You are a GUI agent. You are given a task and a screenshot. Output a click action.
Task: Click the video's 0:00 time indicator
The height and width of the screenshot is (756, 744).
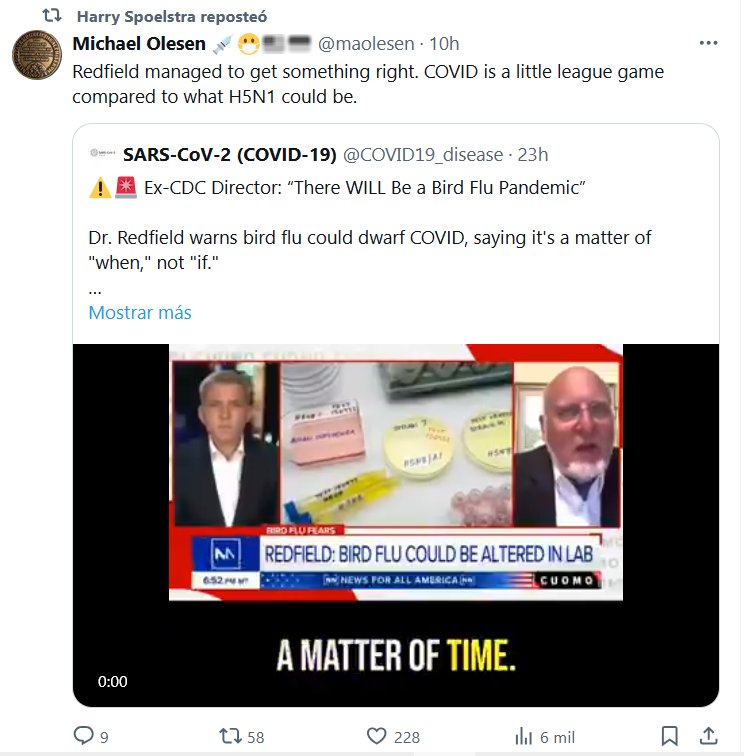(113, 682)
